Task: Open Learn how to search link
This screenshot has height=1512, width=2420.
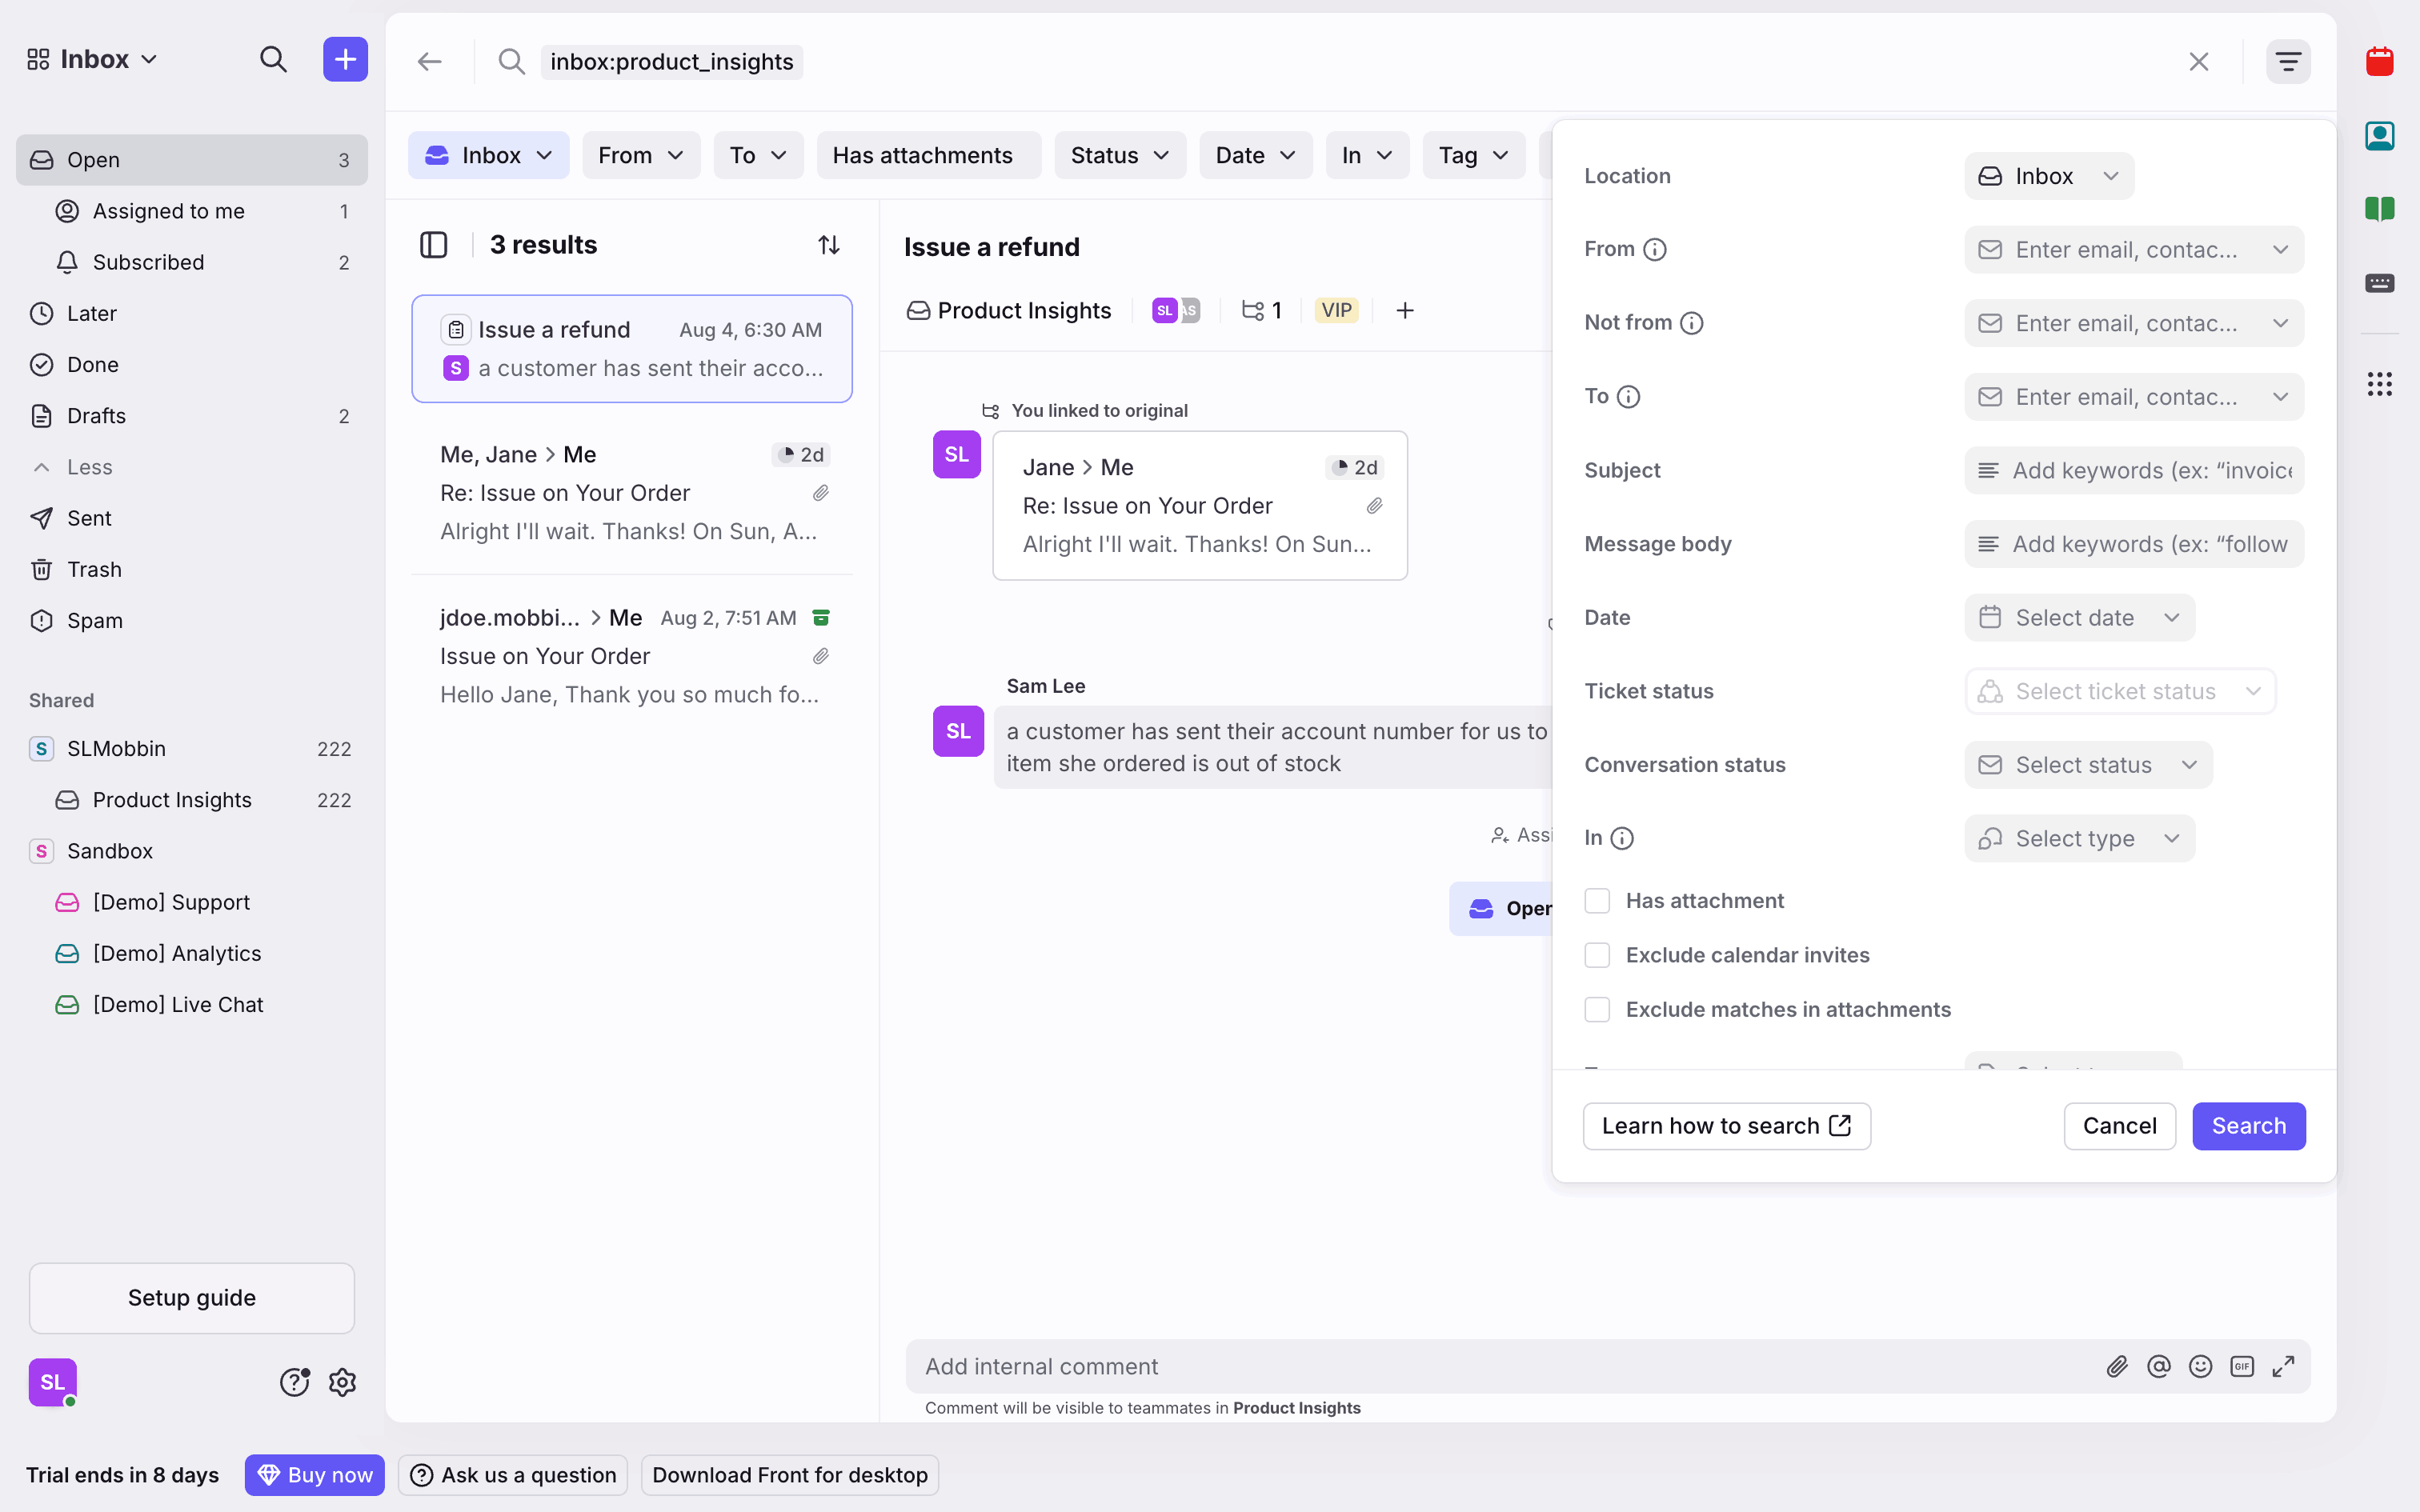Action: [x=1726, y=1126]
